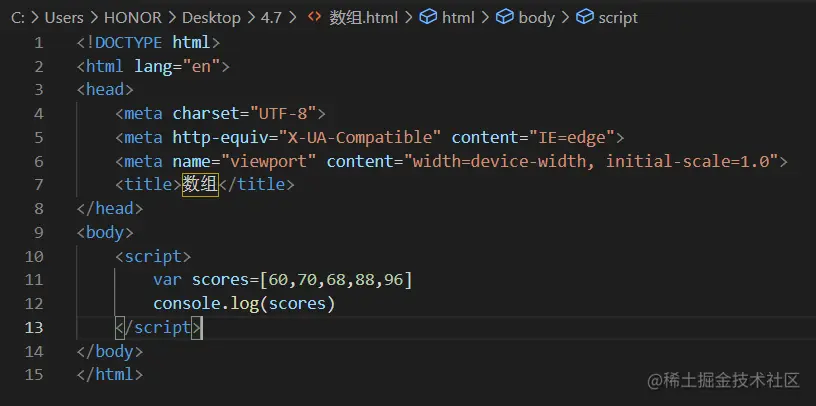Click the console object on line 12
816x406 pixels.
[x=186, y=303]
